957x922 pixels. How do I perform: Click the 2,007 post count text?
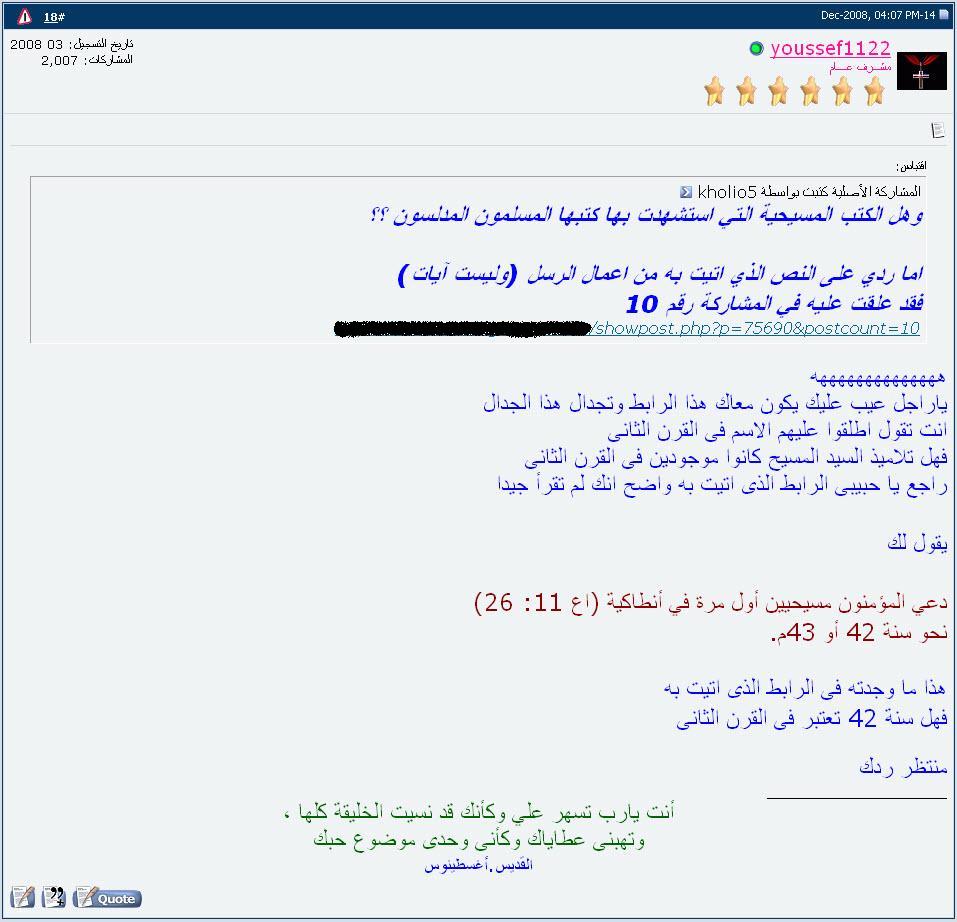click(x=59, y=60)
